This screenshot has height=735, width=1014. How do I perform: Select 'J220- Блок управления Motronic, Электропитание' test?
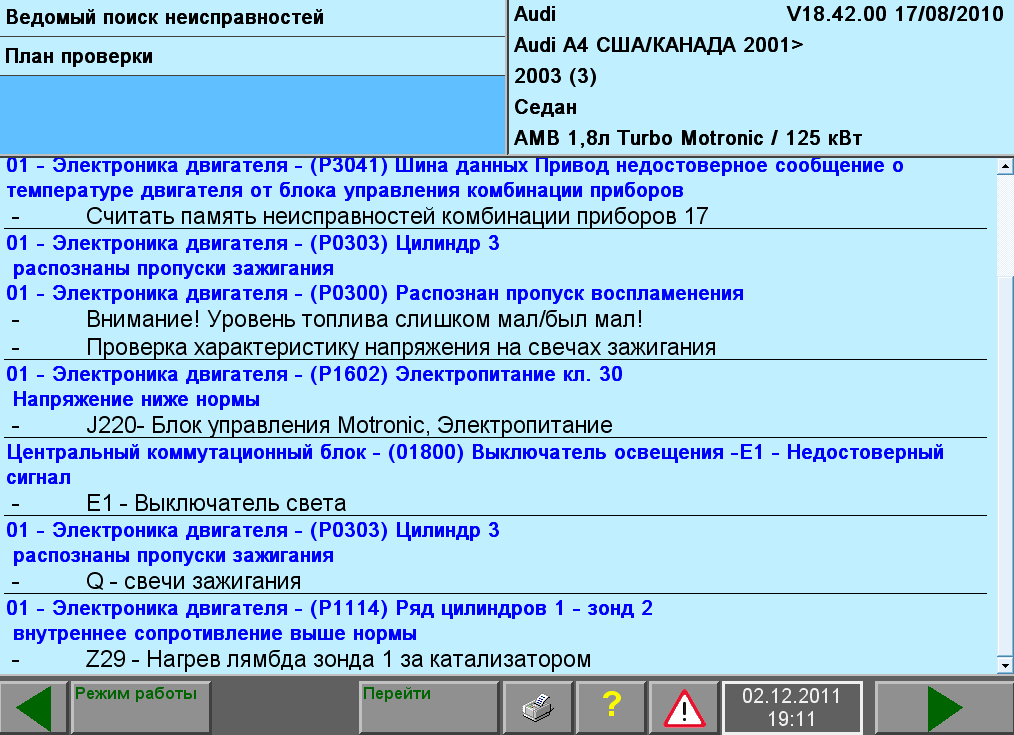tap(349, 425)
